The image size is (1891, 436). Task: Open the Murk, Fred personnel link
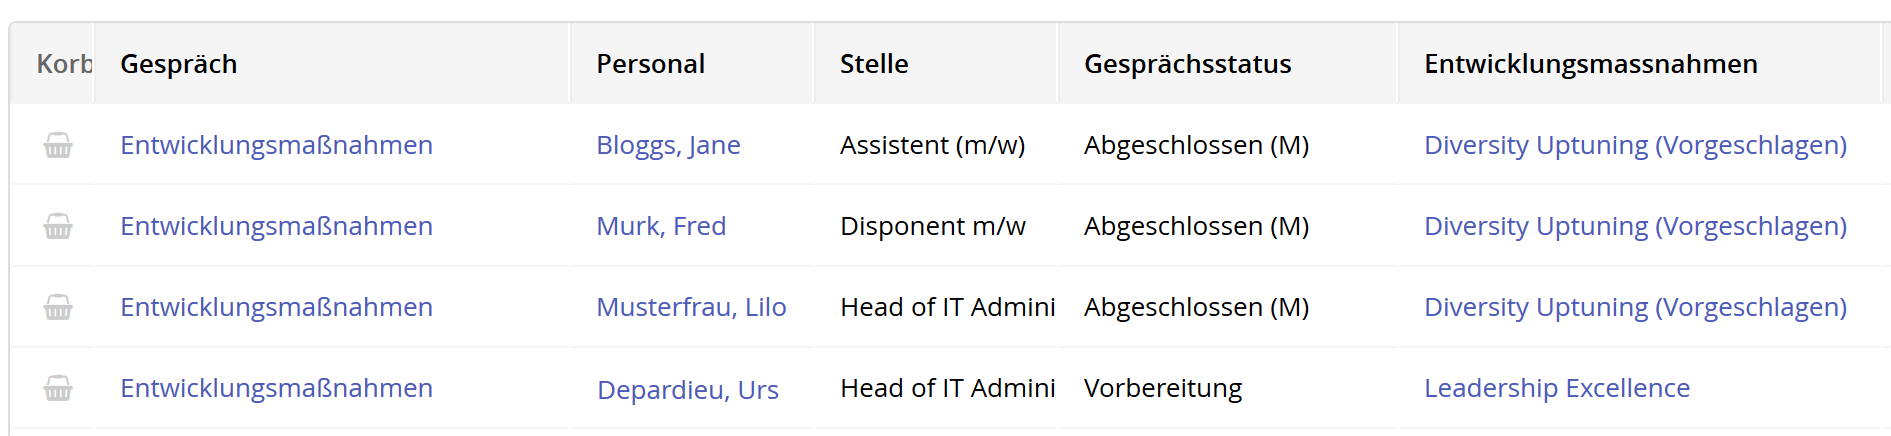point(661,227)
